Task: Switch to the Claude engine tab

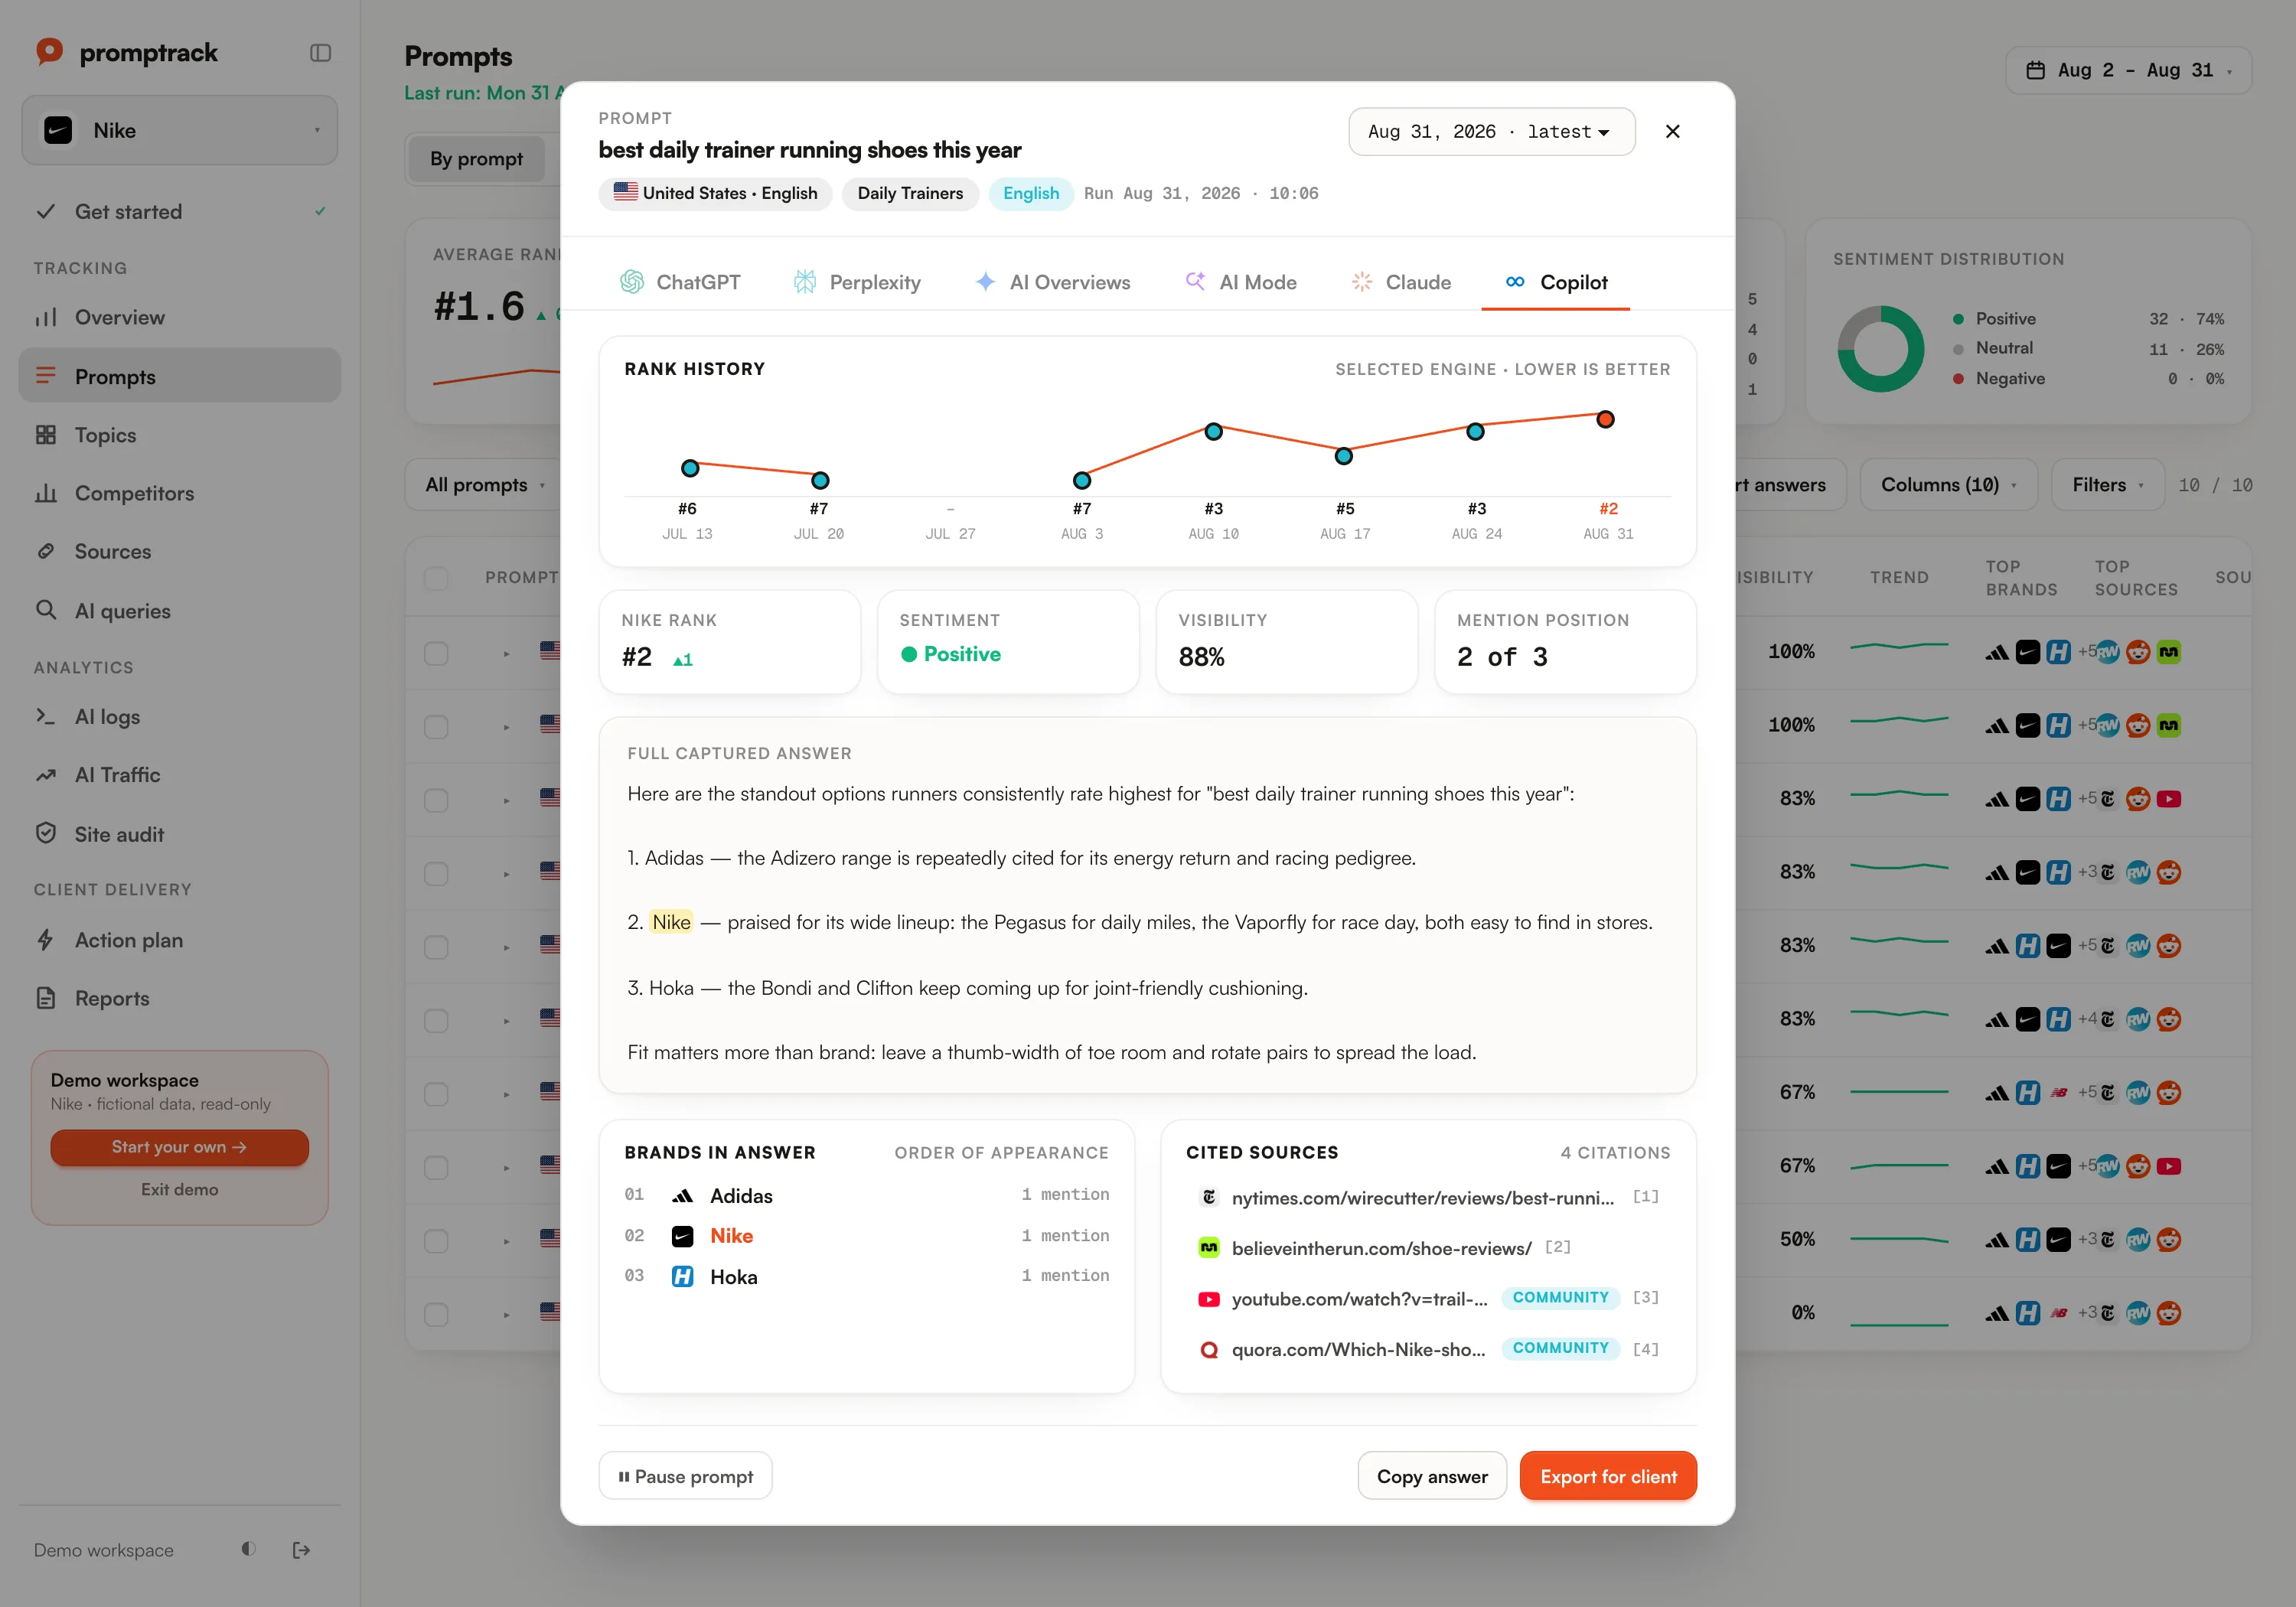Action: click(x=1401, y=282)
